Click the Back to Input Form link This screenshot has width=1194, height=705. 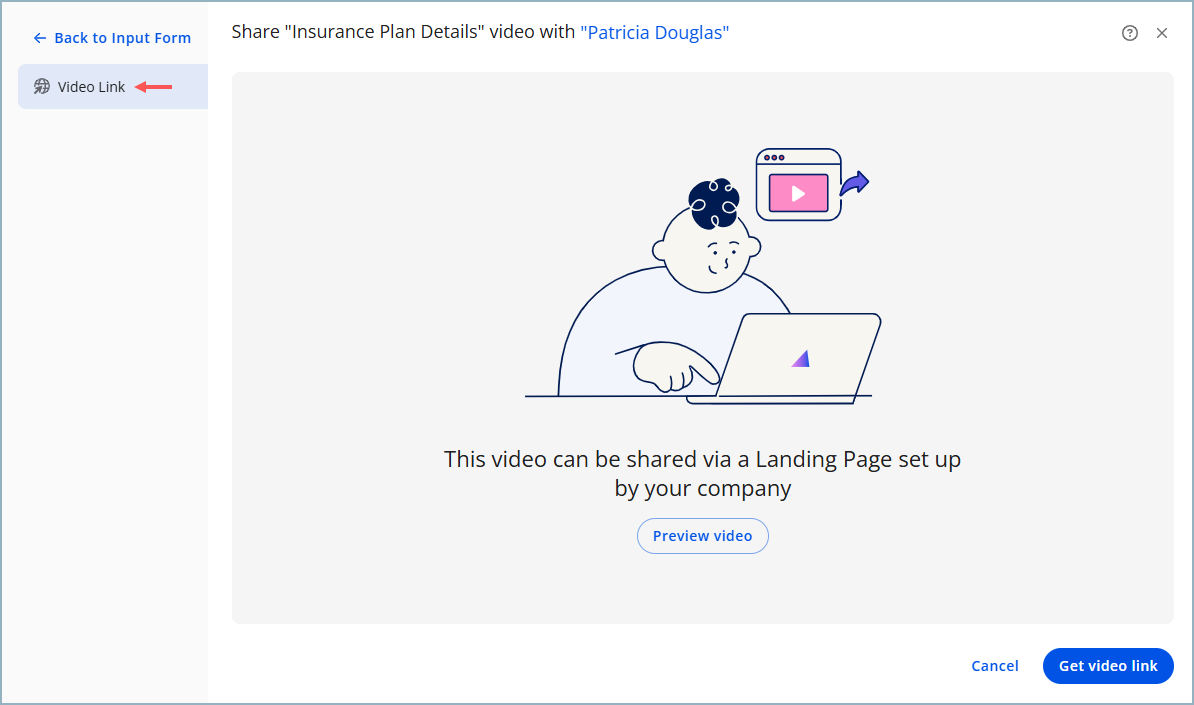coord(122,38)
